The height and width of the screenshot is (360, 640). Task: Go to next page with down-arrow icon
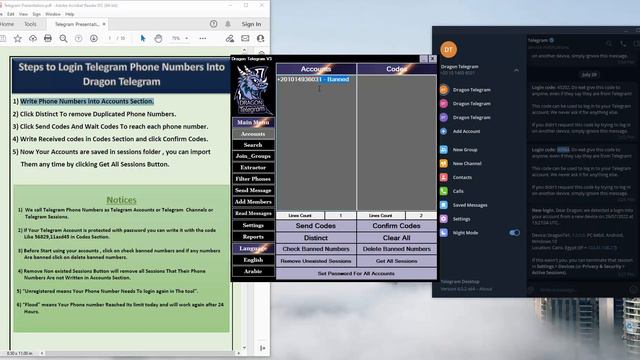(x=93, y=38)
